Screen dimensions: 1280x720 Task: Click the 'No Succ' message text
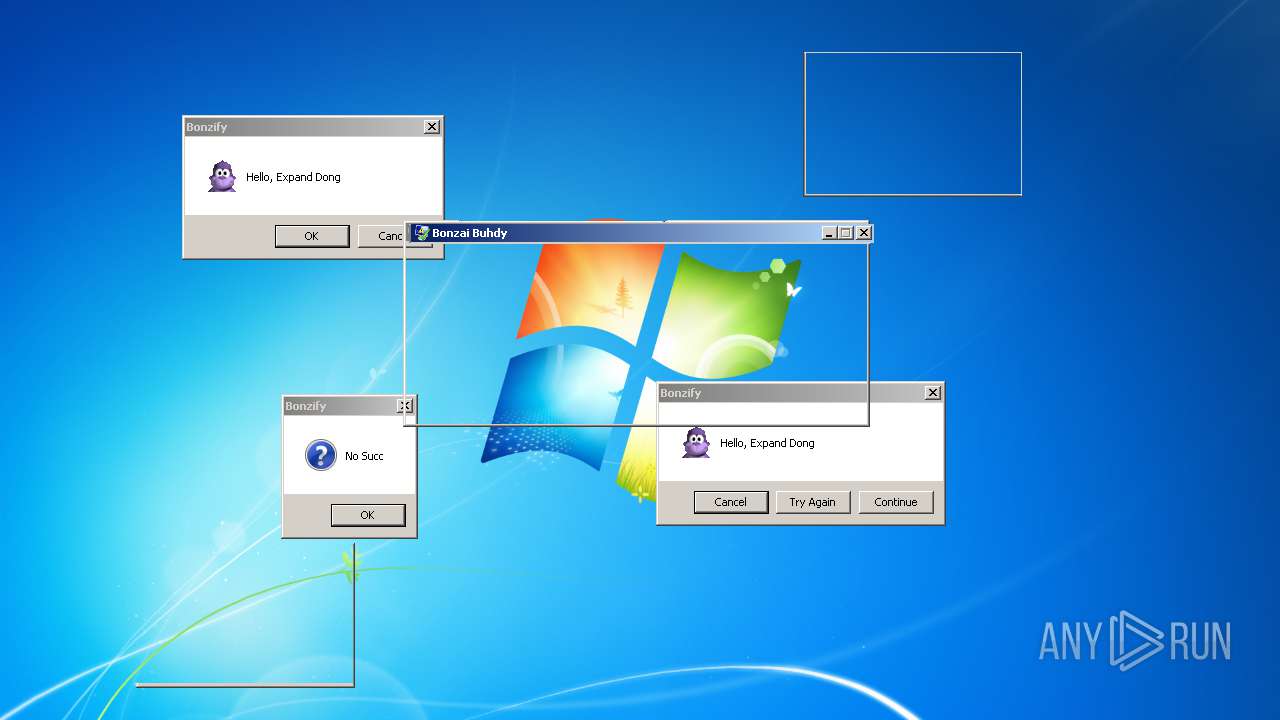tap(364, 456)
